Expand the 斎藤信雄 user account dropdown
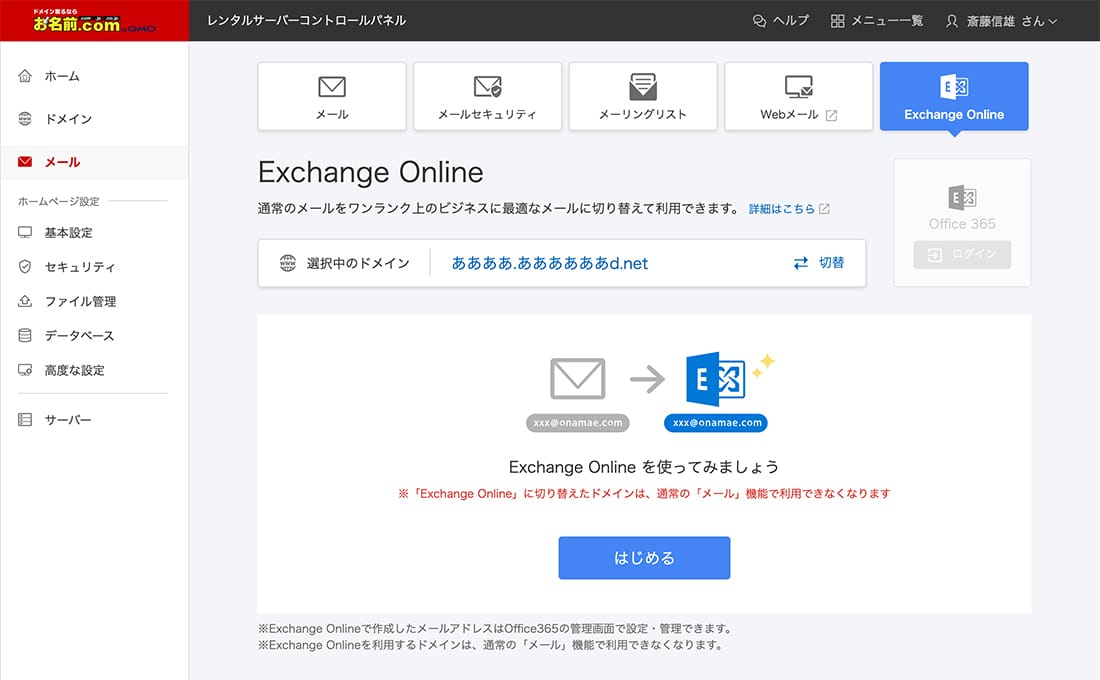 click(x=1001, y=21)
